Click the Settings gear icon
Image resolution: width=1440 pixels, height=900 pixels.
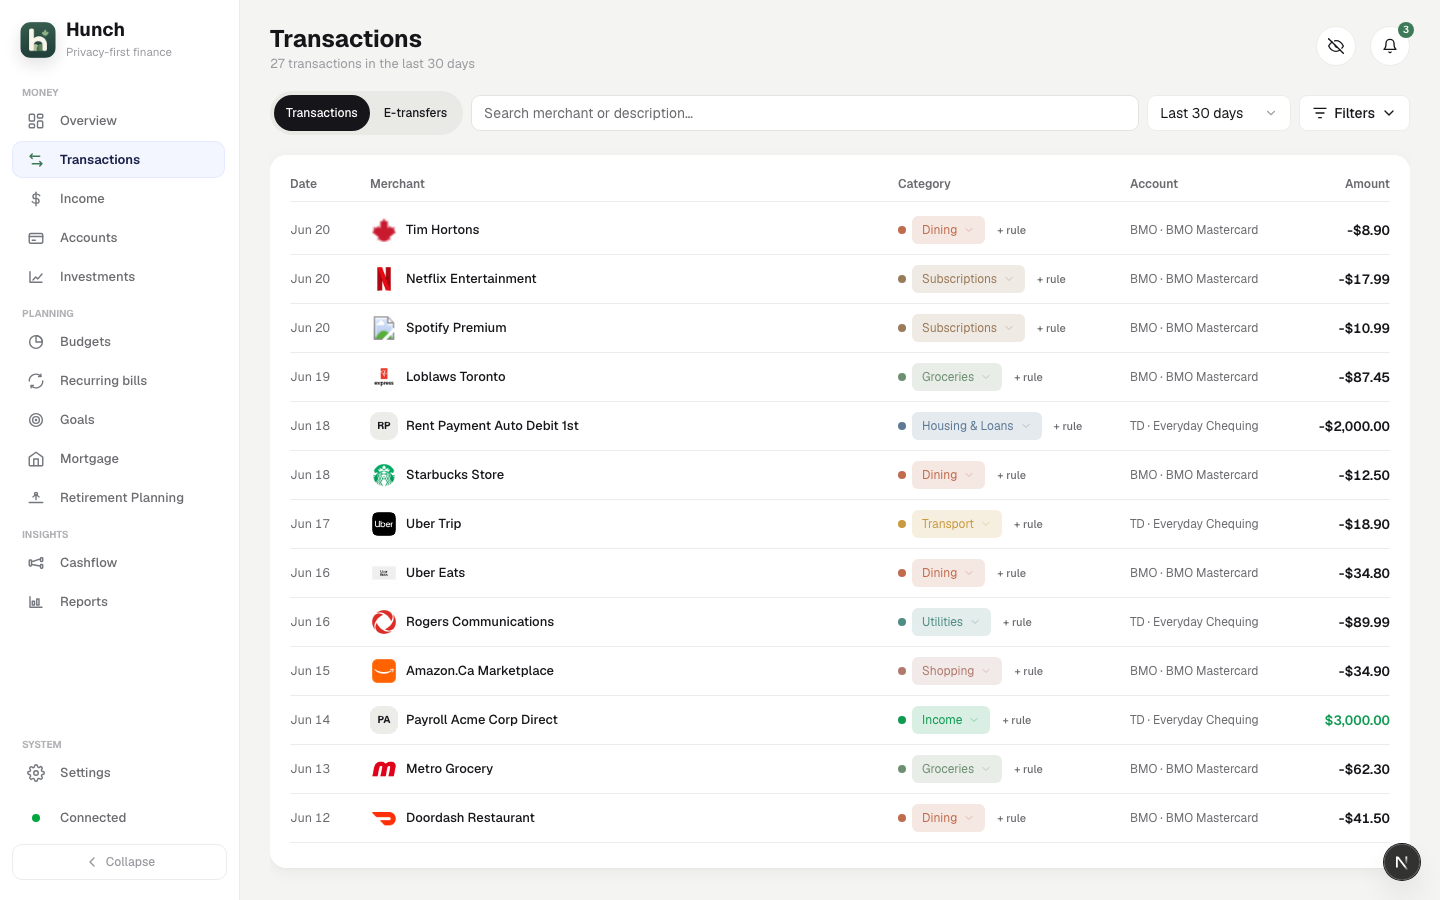pos(36,773)
